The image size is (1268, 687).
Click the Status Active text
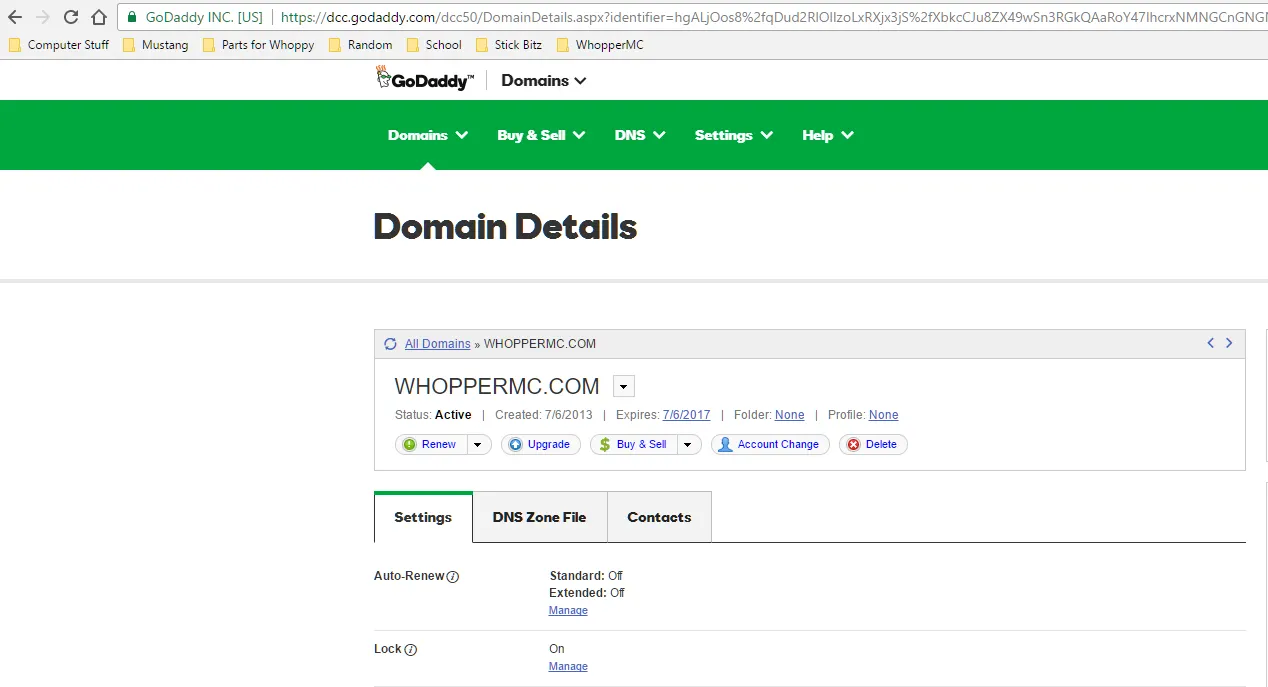(x=433, y=415)
